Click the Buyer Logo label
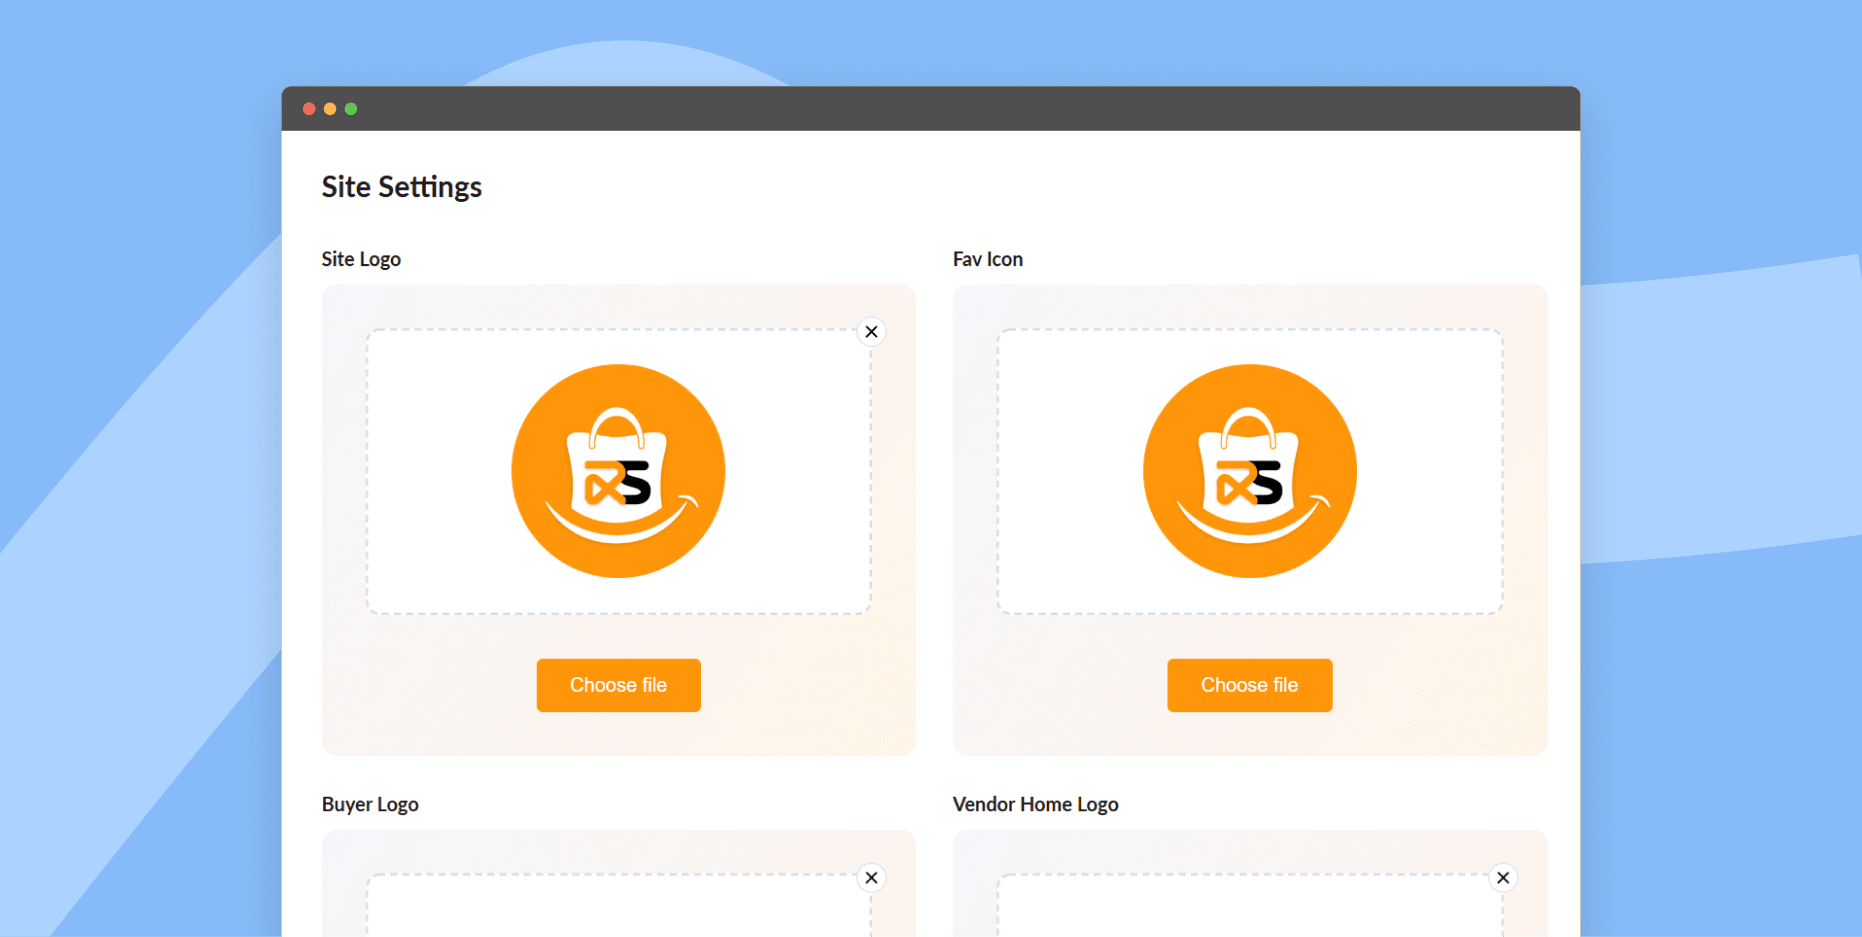The image size is (1862, 937). 370,805
